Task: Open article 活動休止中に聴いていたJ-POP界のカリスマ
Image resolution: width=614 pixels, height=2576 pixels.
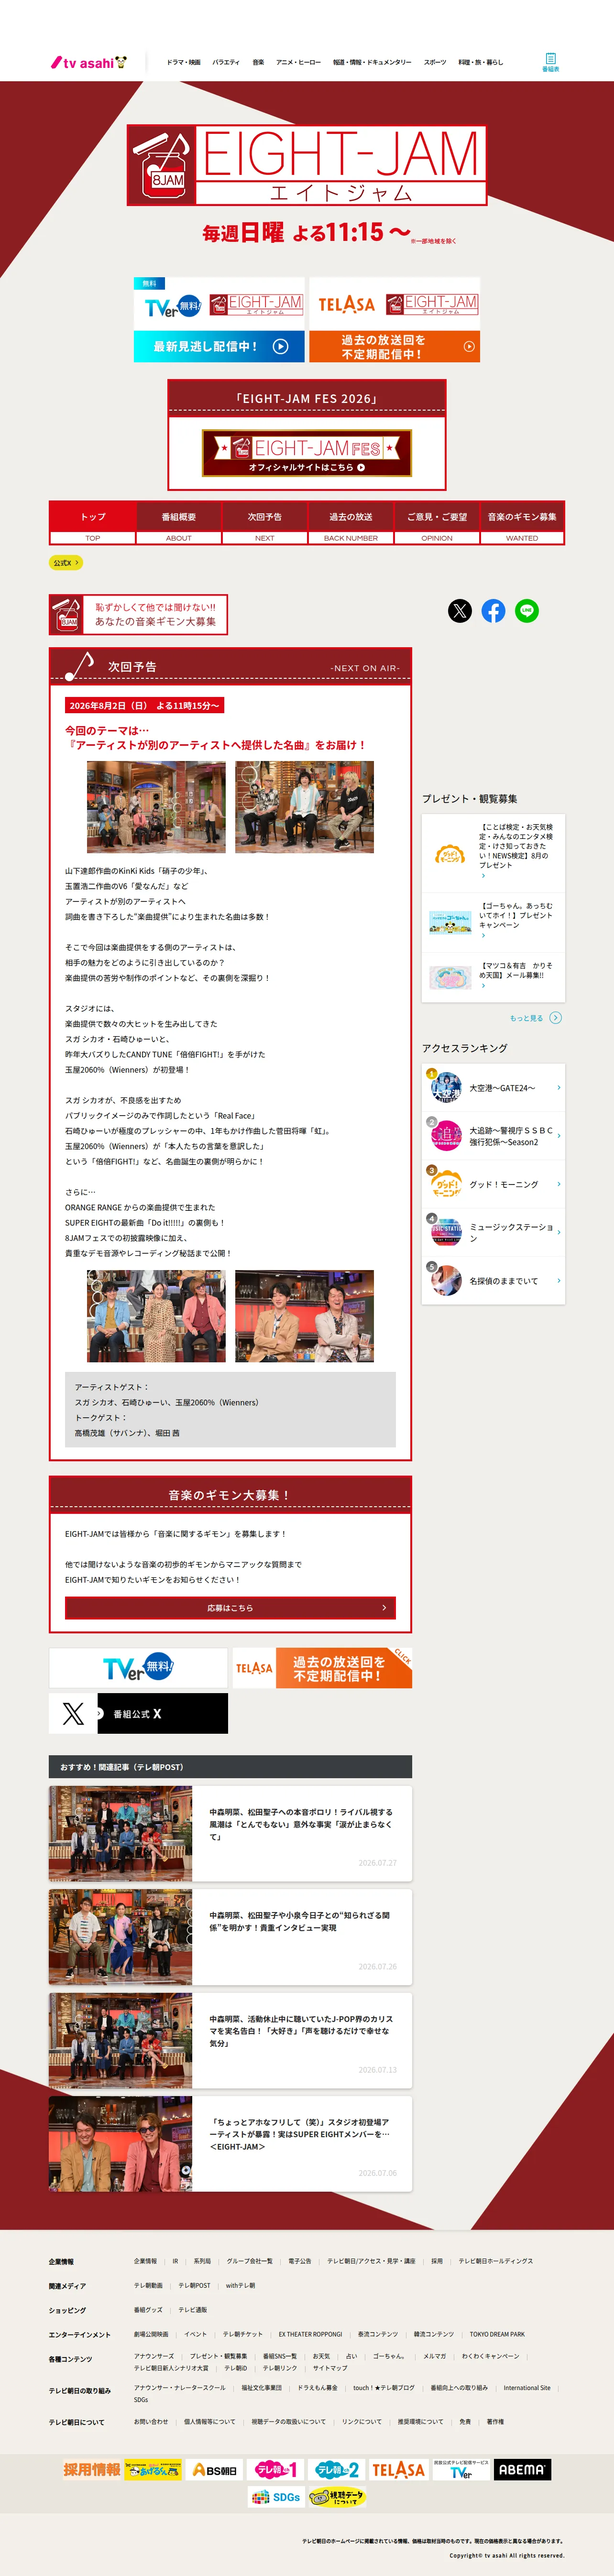Action: tap(230, 2041)
